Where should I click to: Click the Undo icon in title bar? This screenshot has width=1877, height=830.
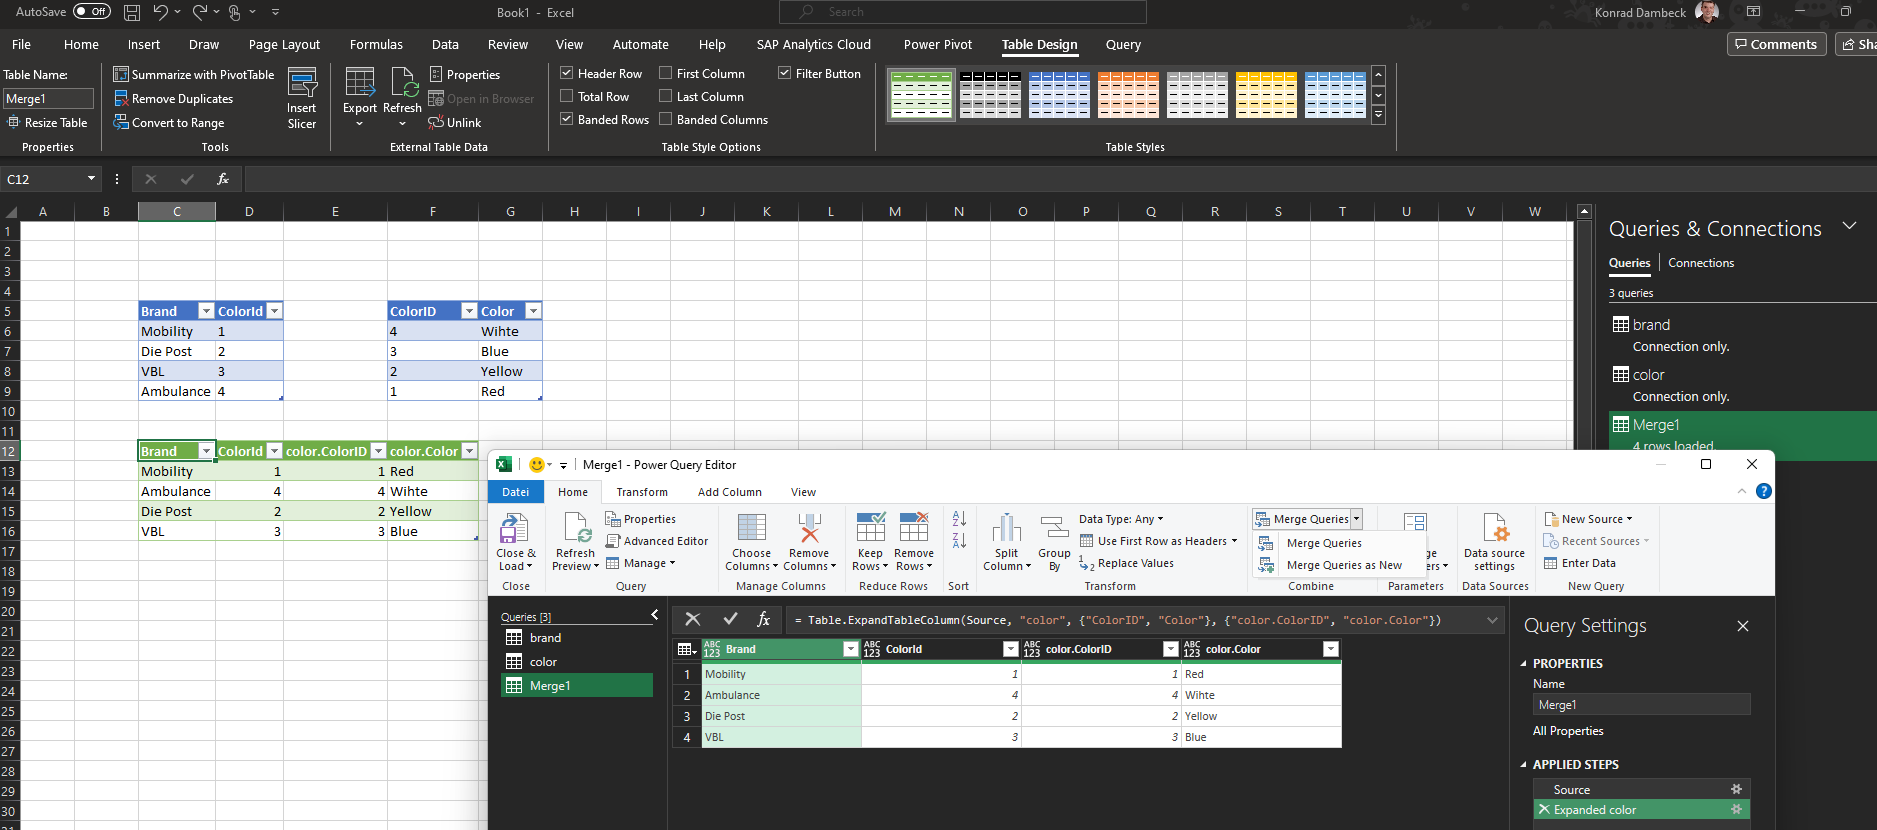pyautogui.click(x=160, y=12)
